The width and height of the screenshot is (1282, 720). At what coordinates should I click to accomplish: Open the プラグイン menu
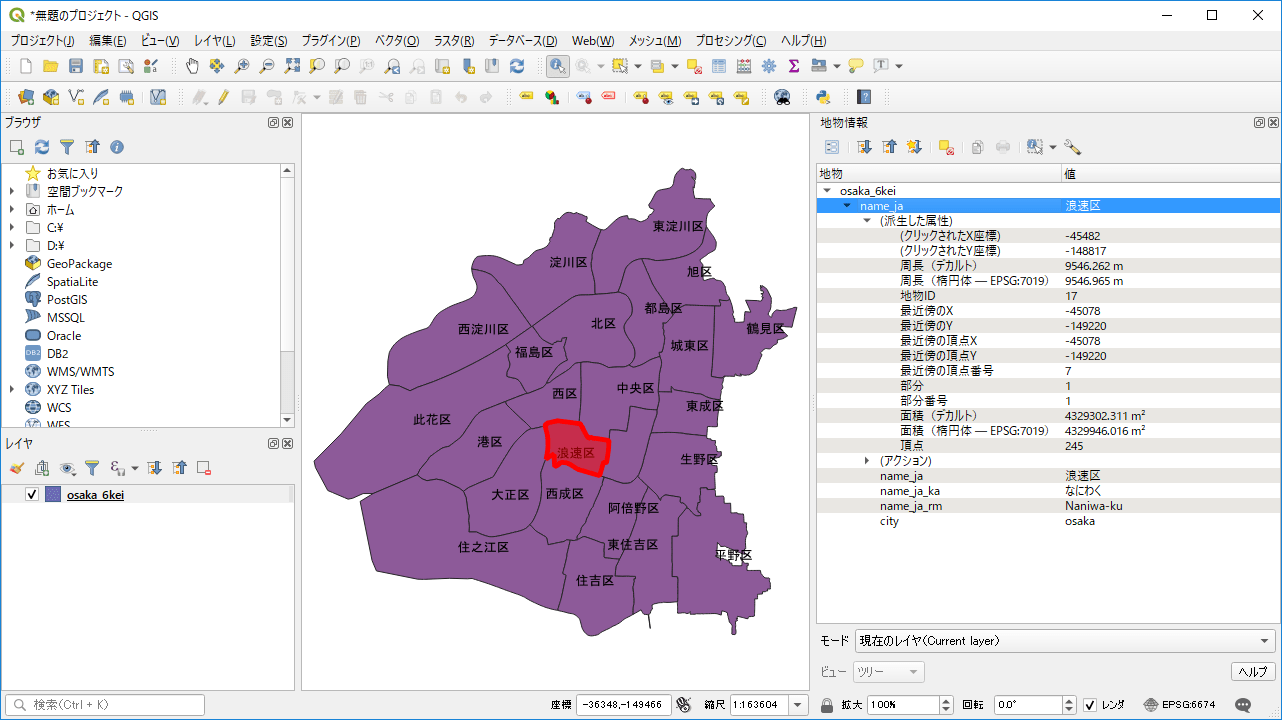pos(330,41)
